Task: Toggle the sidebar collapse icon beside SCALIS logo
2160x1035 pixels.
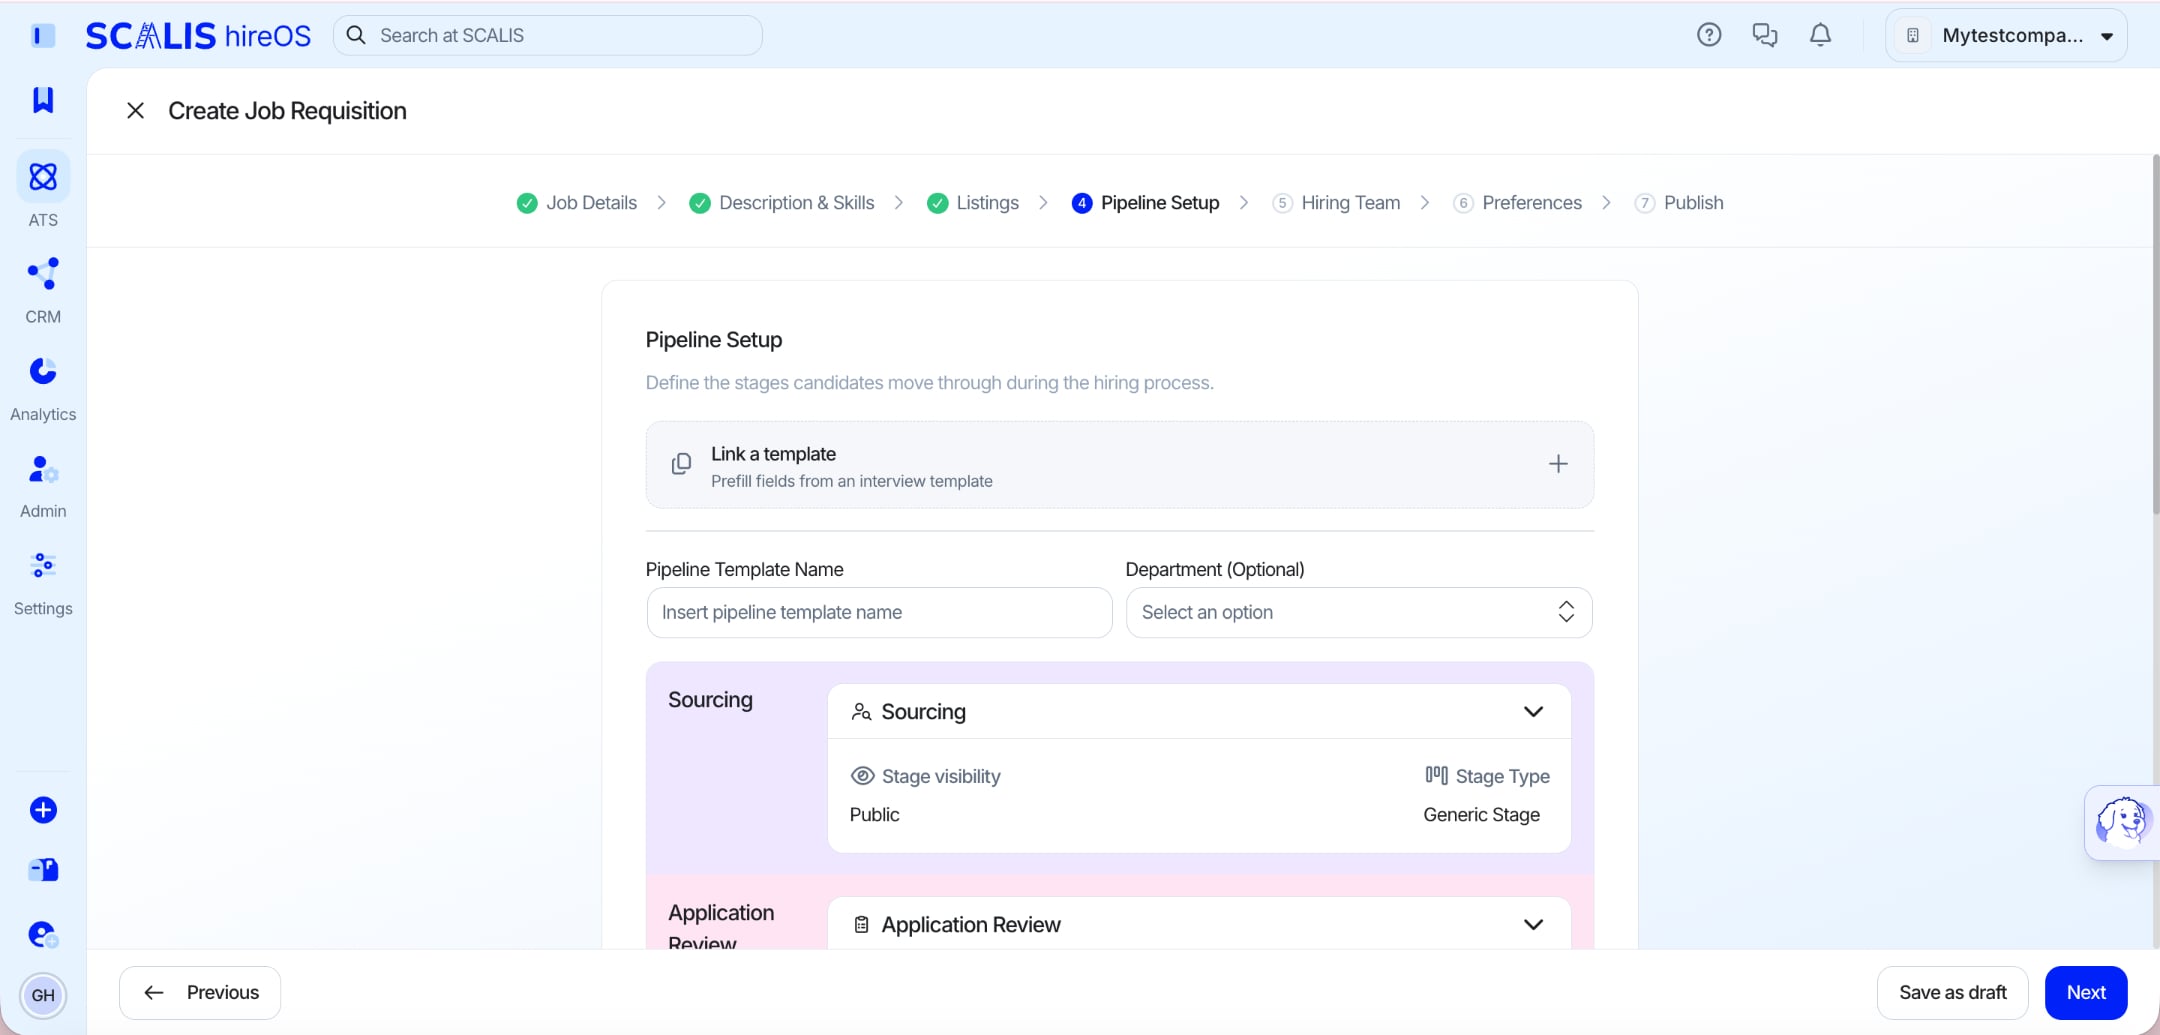Action: [x=43, y=36]
